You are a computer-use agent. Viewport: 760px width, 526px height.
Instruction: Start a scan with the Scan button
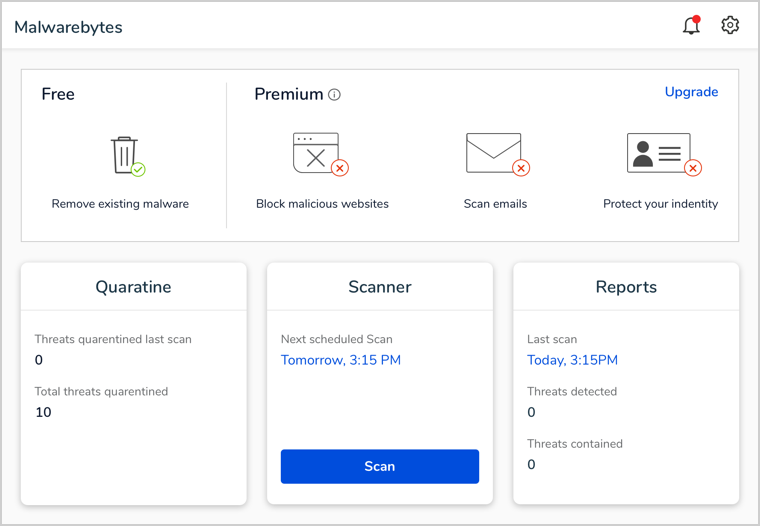[x=380, y=466]
